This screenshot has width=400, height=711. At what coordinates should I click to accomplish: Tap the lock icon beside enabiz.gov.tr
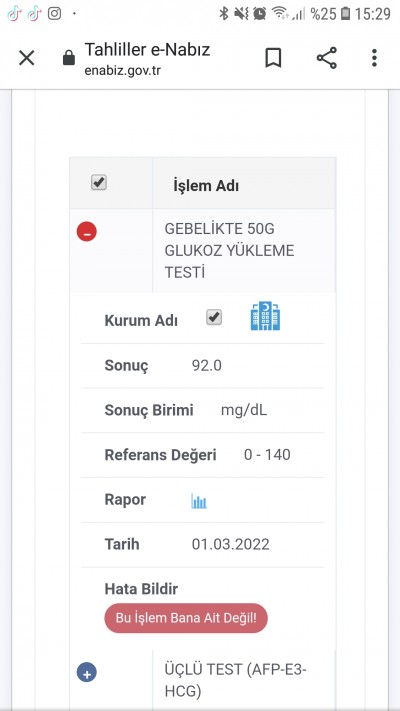(x=68, y=58)
